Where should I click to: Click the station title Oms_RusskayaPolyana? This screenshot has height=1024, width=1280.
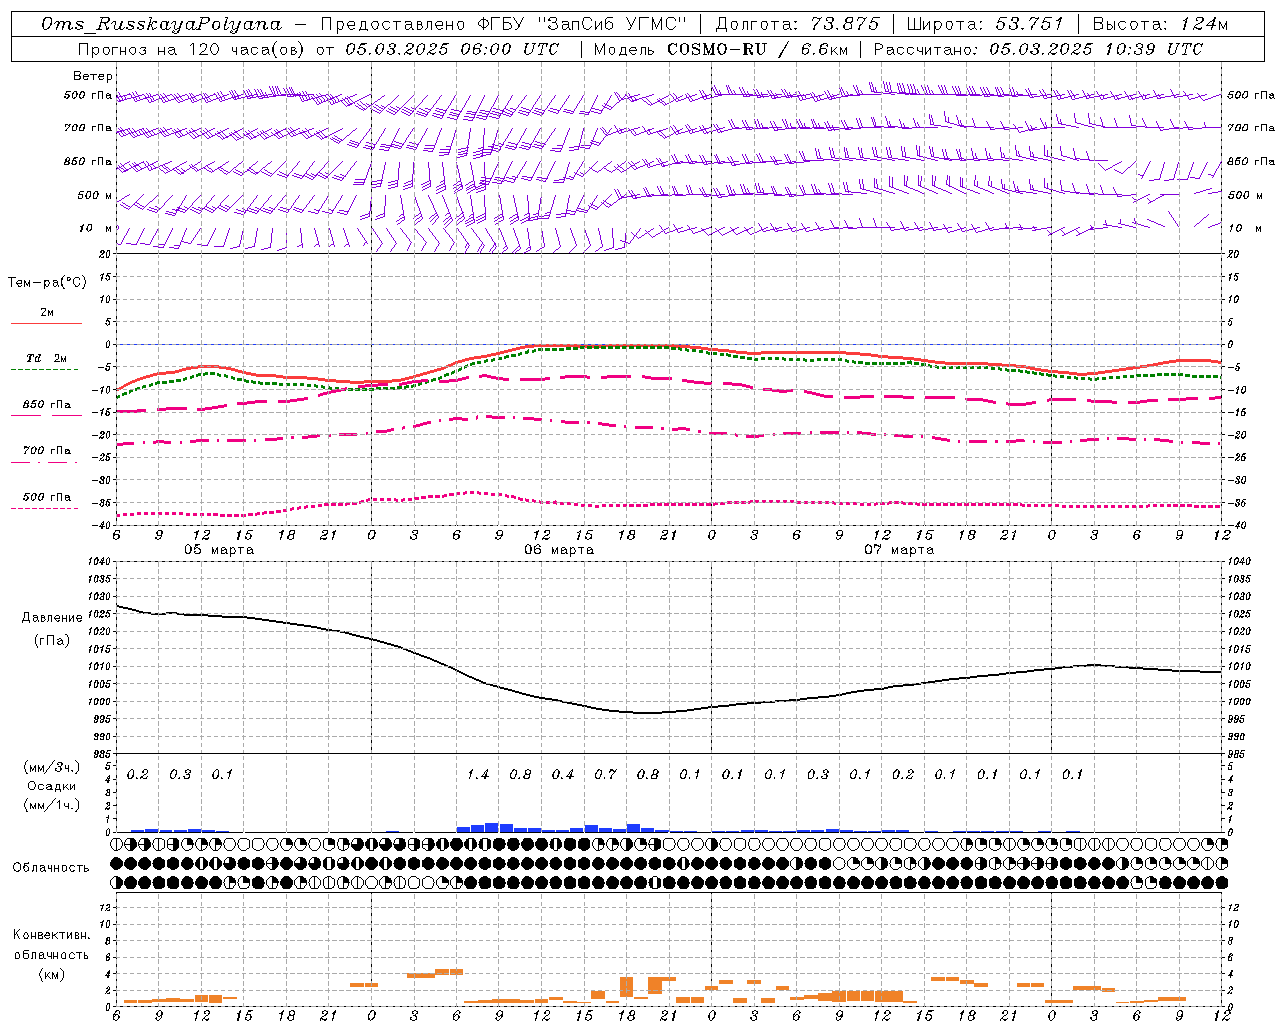(x=162, y=24)
